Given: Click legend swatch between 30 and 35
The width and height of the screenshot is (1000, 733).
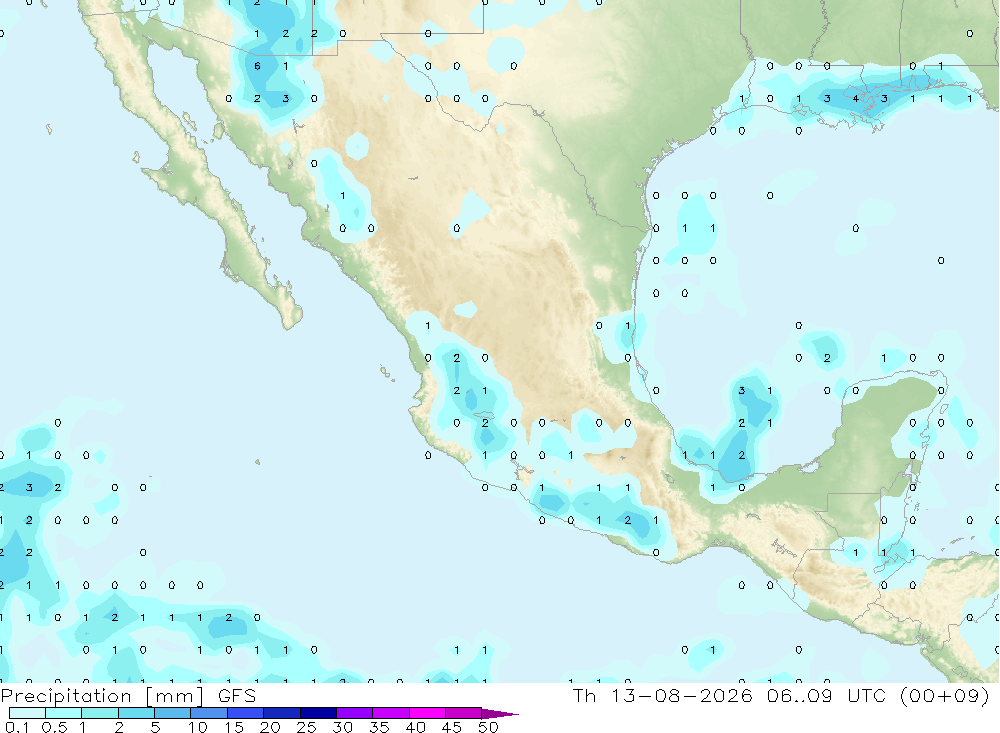Looking at the screenshot, I should 355,713.
